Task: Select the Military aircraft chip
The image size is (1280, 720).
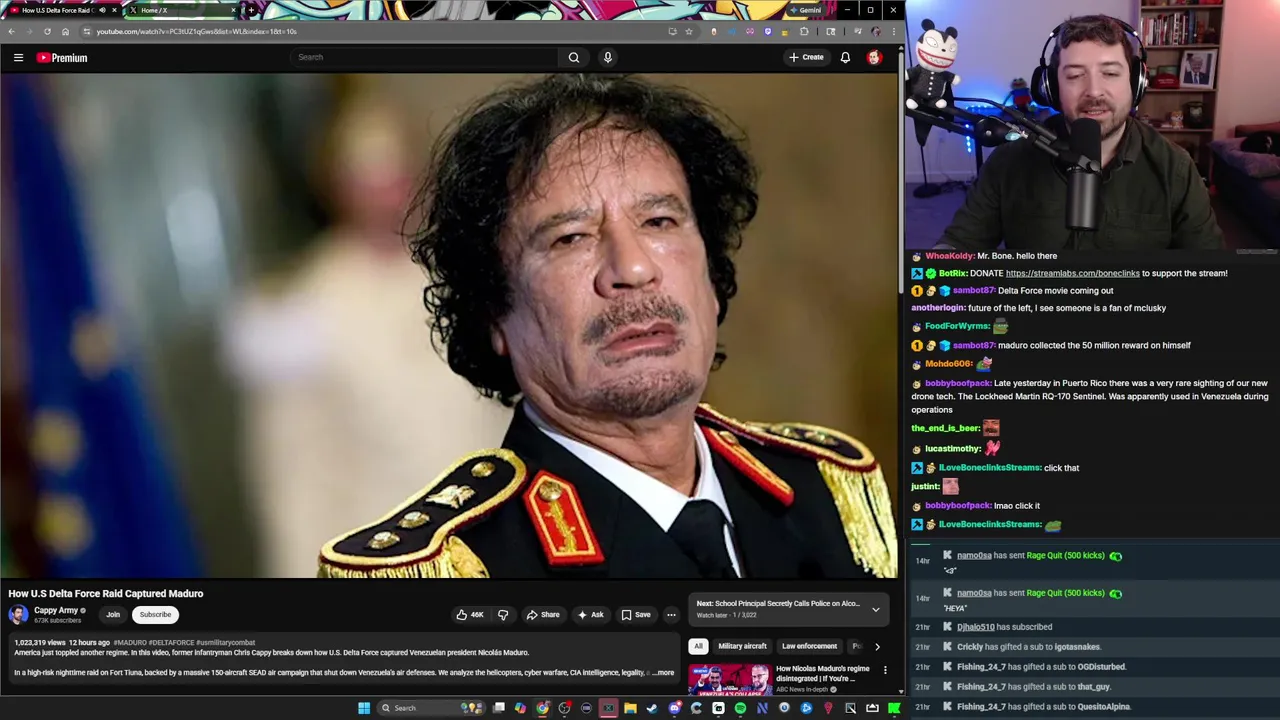Action: pos(742,646)
